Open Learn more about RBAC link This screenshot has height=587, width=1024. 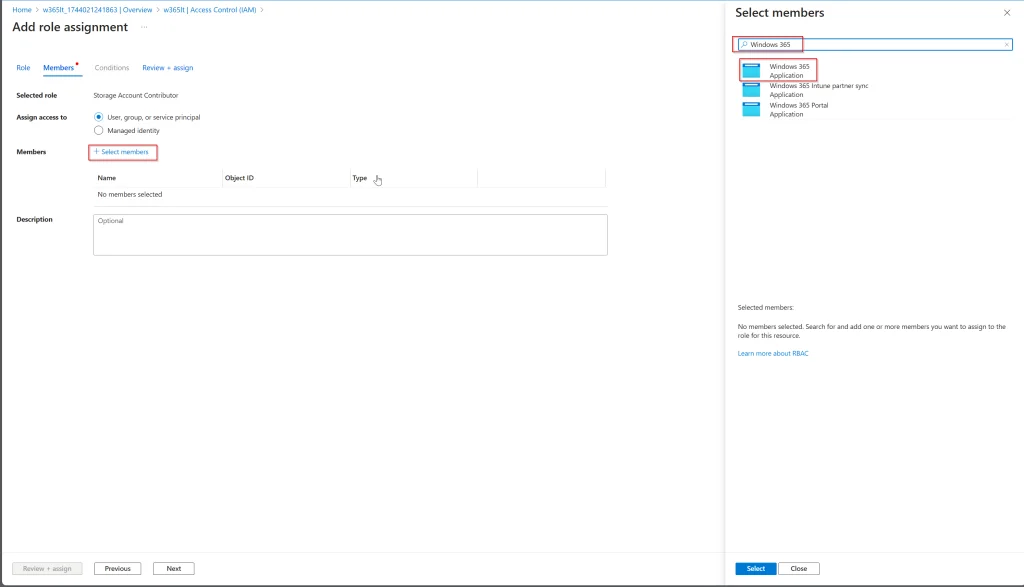click(773, 353)
